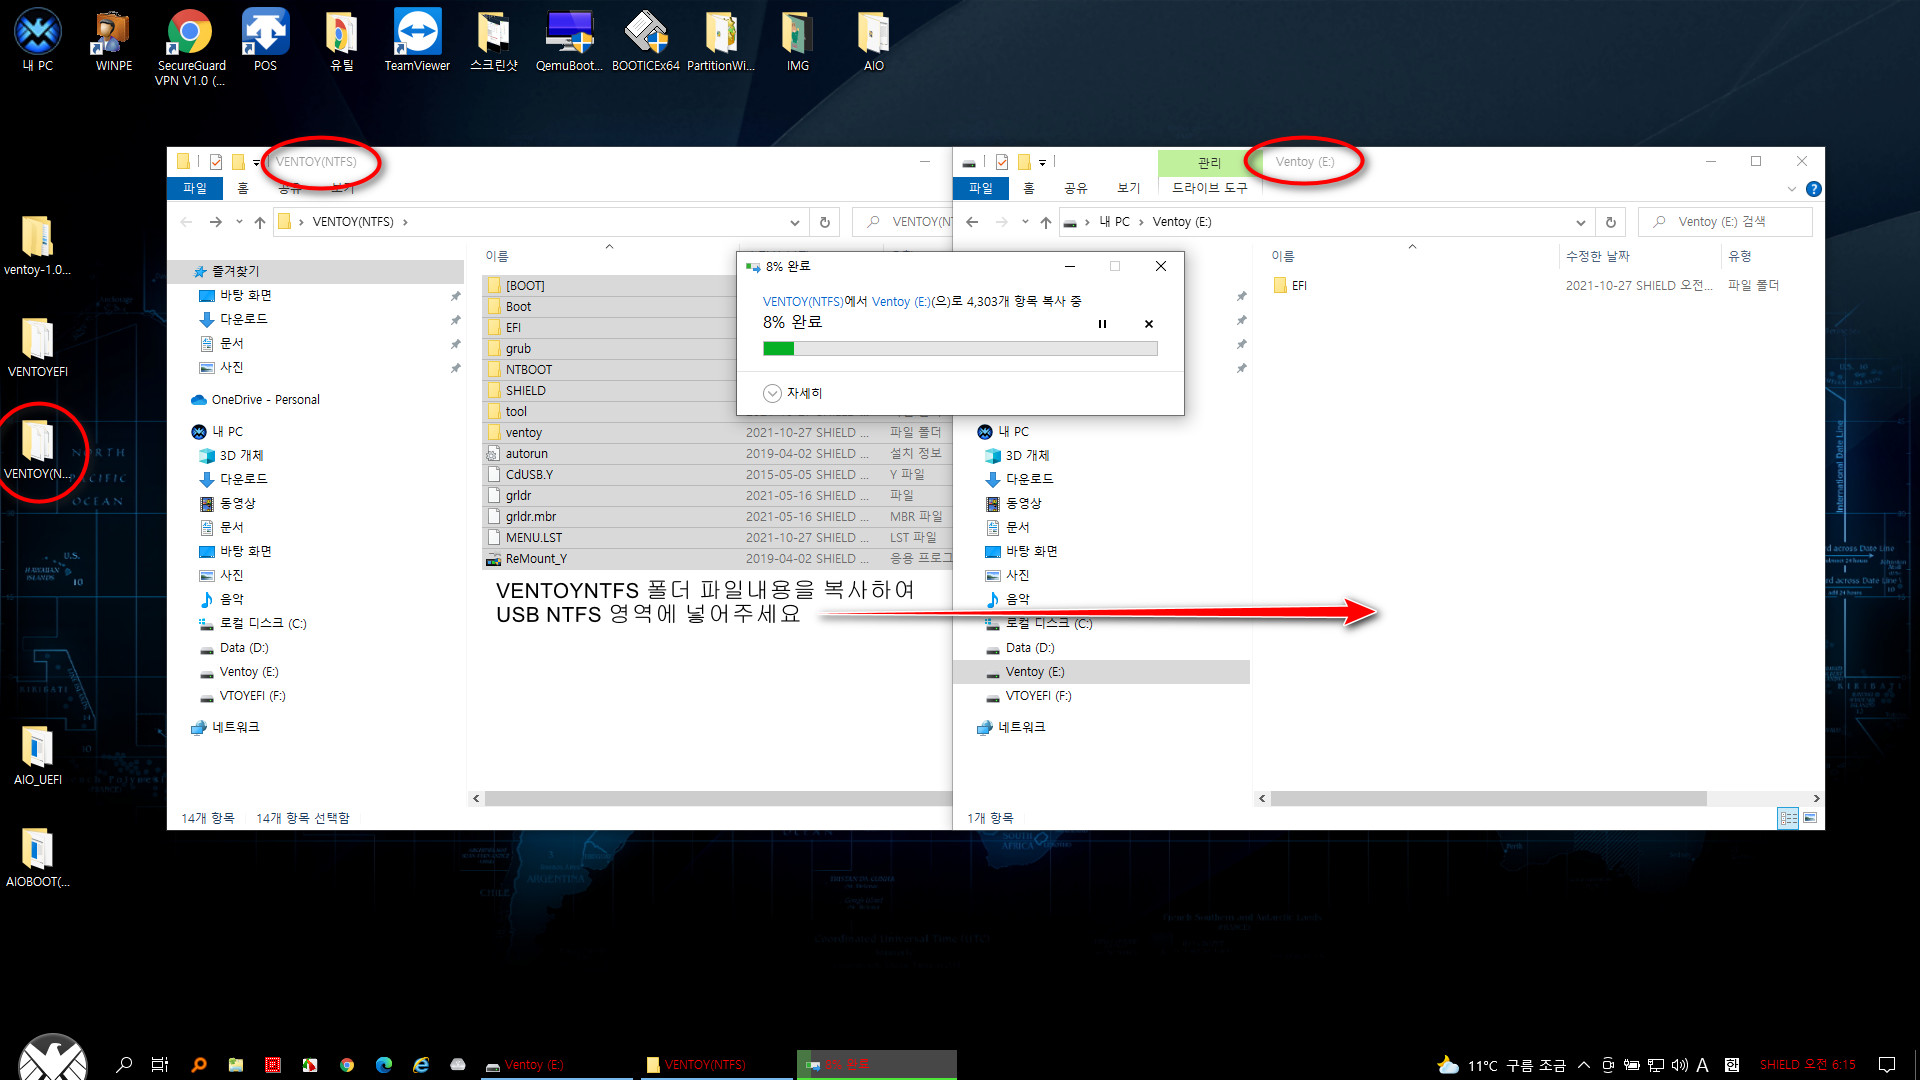Open the AIO desktop folder

pyautogui.click(x=873, y=40)
